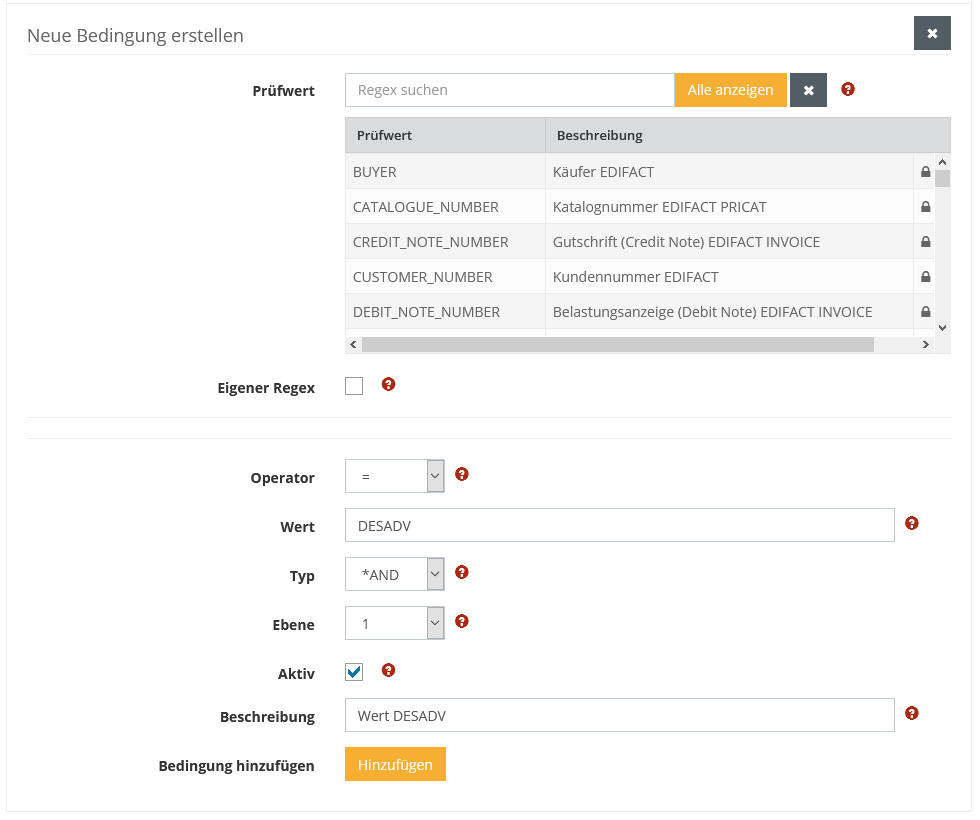Viewport: 980px width, 820px height.
Task: Click the horizontal scrollbar of the Prüfwert table
Action: [617, 344]
